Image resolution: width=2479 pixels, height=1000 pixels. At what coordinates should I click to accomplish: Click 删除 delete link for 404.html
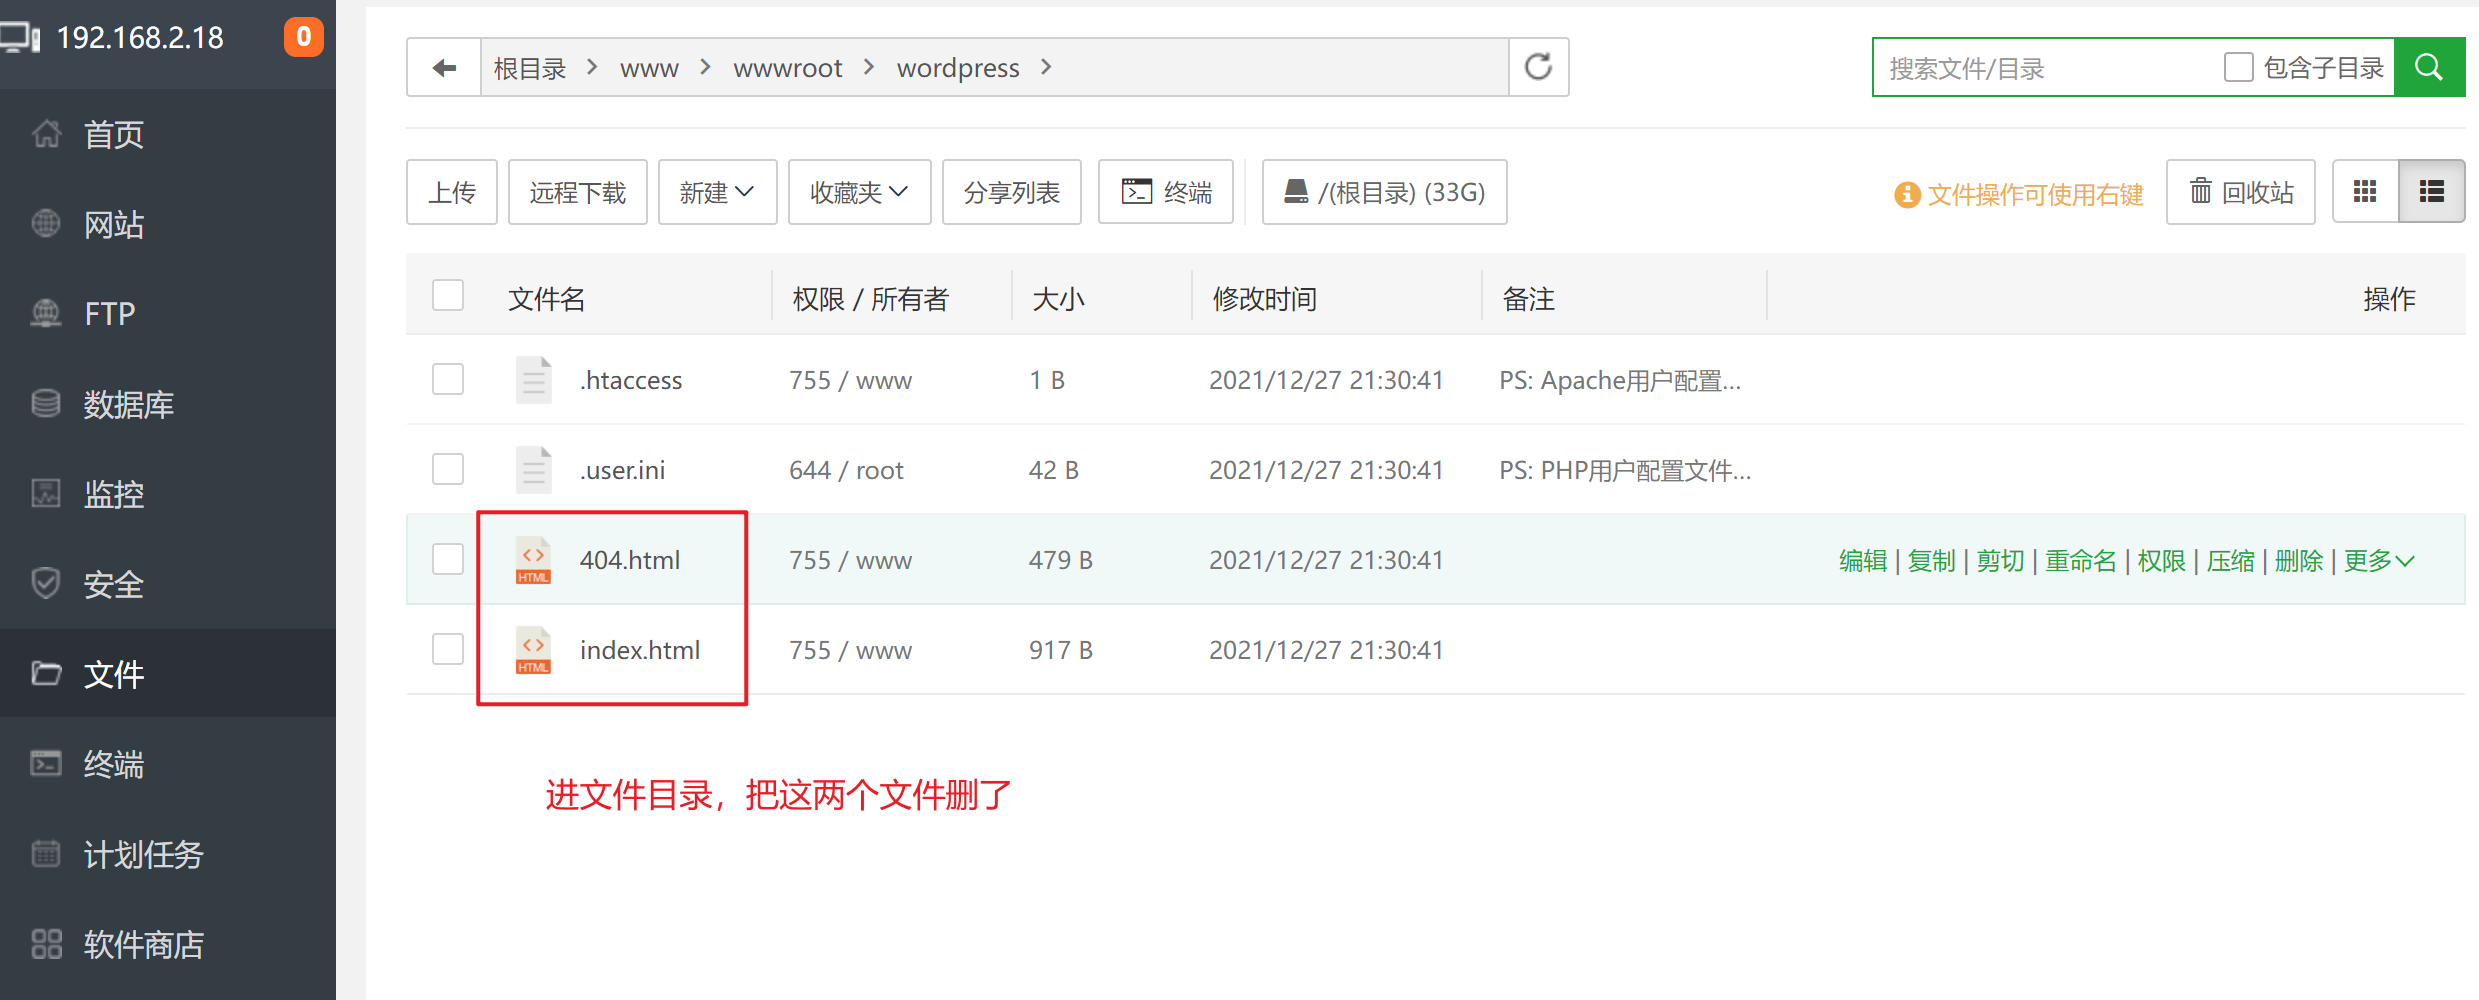[x=2299, y=561]
